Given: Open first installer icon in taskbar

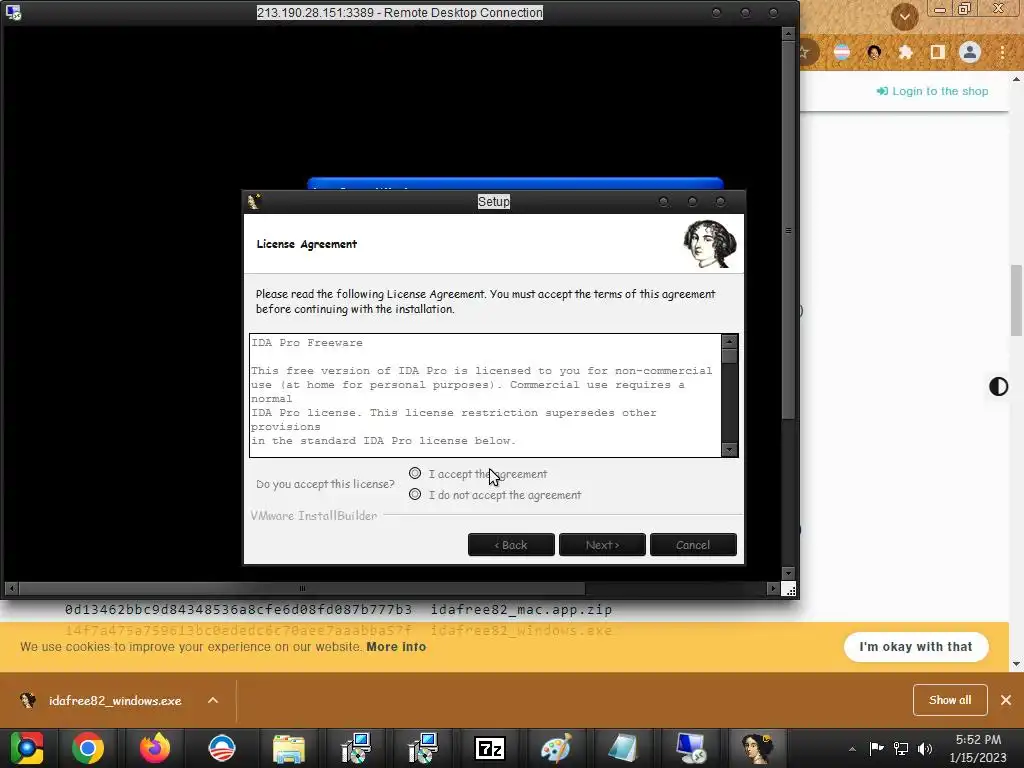Looking at the screenshot, I should (356, 748).
